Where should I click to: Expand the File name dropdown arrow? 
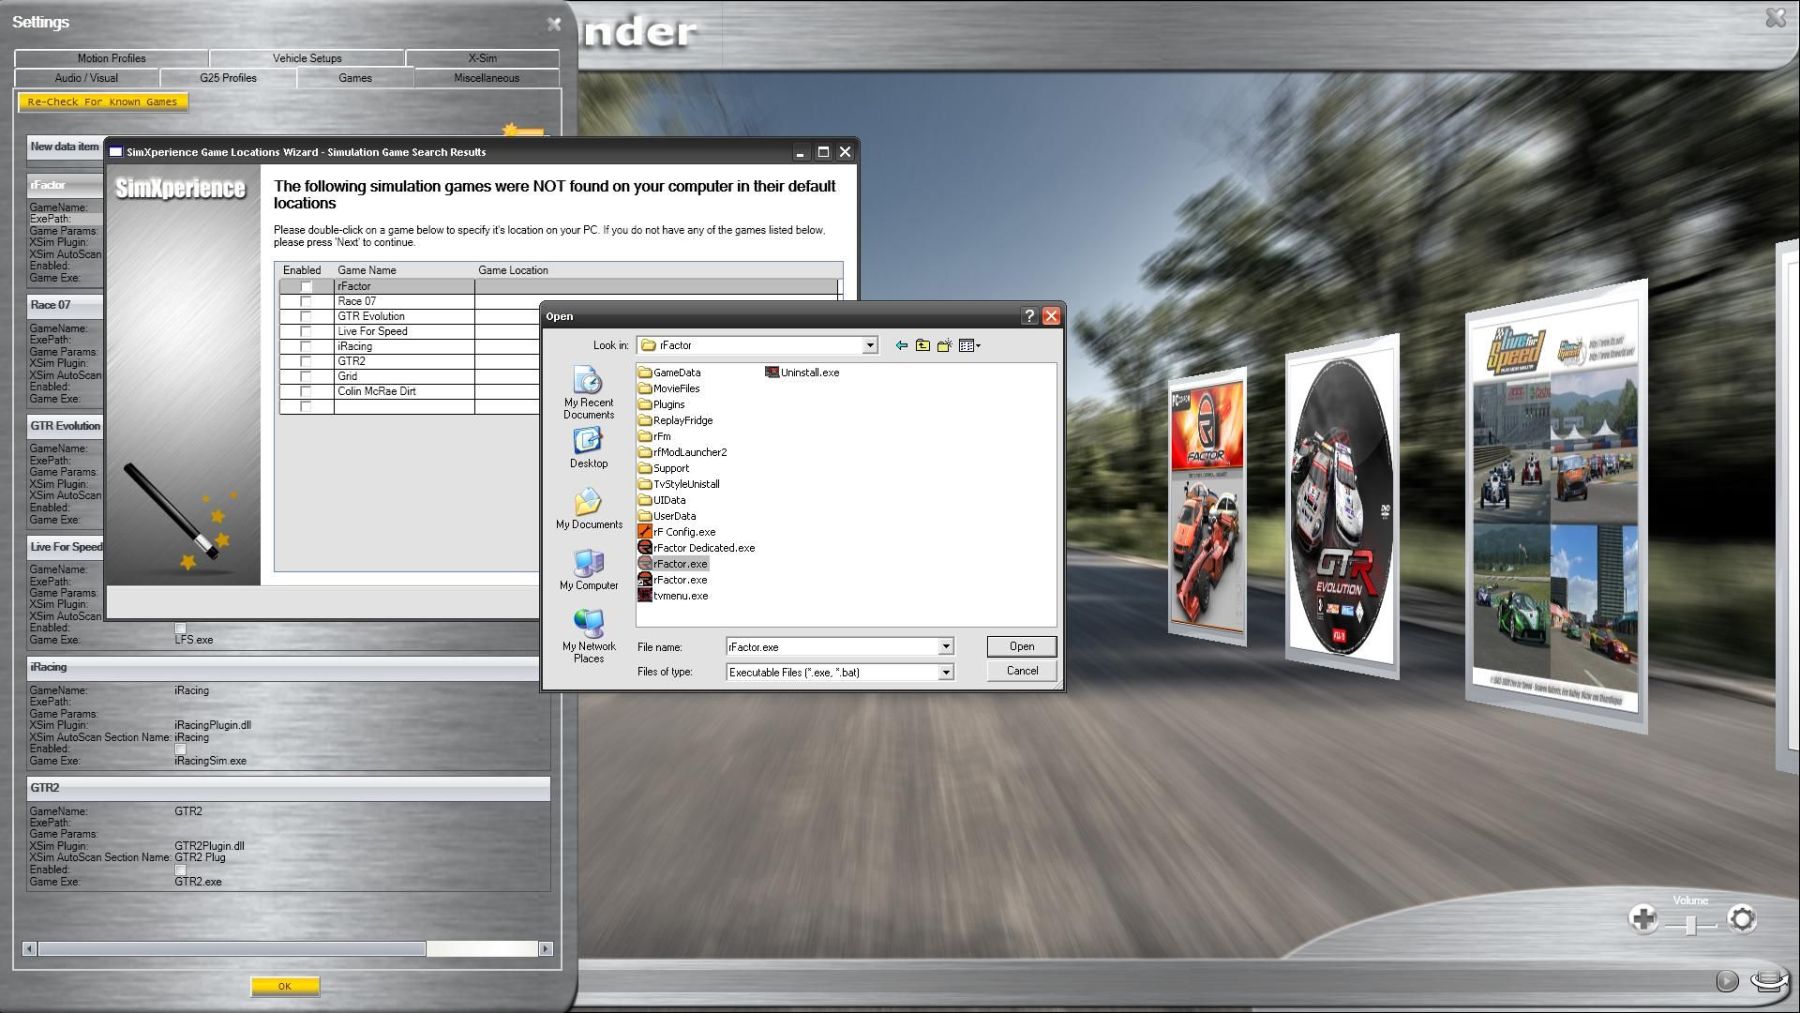coord(945,647)
